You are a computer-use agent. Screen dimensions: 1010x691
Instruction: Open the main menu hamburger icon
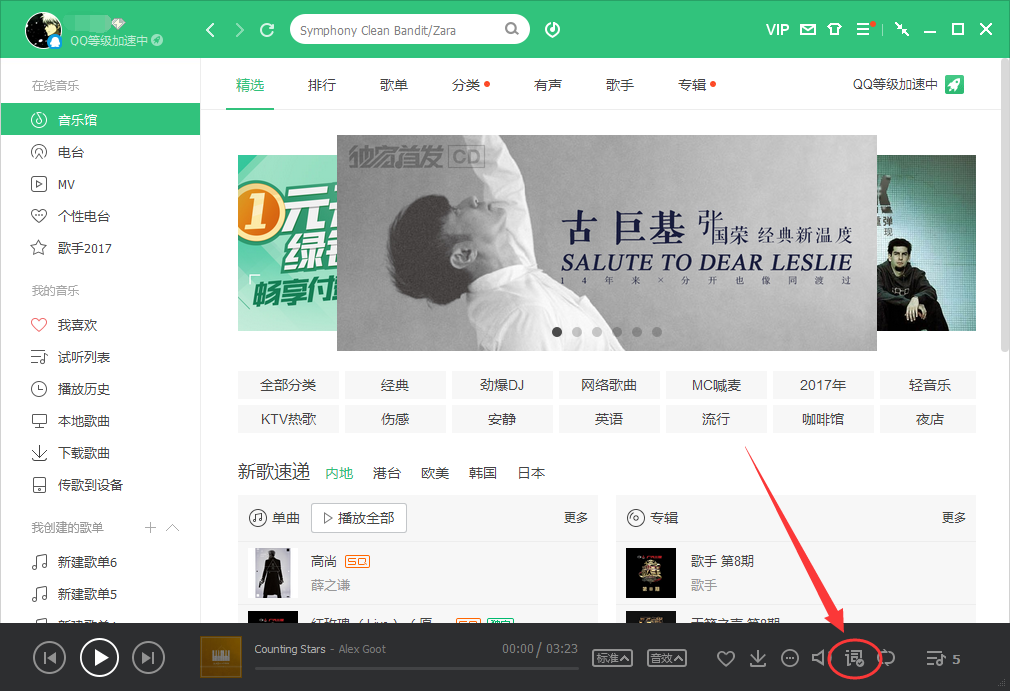864,30
